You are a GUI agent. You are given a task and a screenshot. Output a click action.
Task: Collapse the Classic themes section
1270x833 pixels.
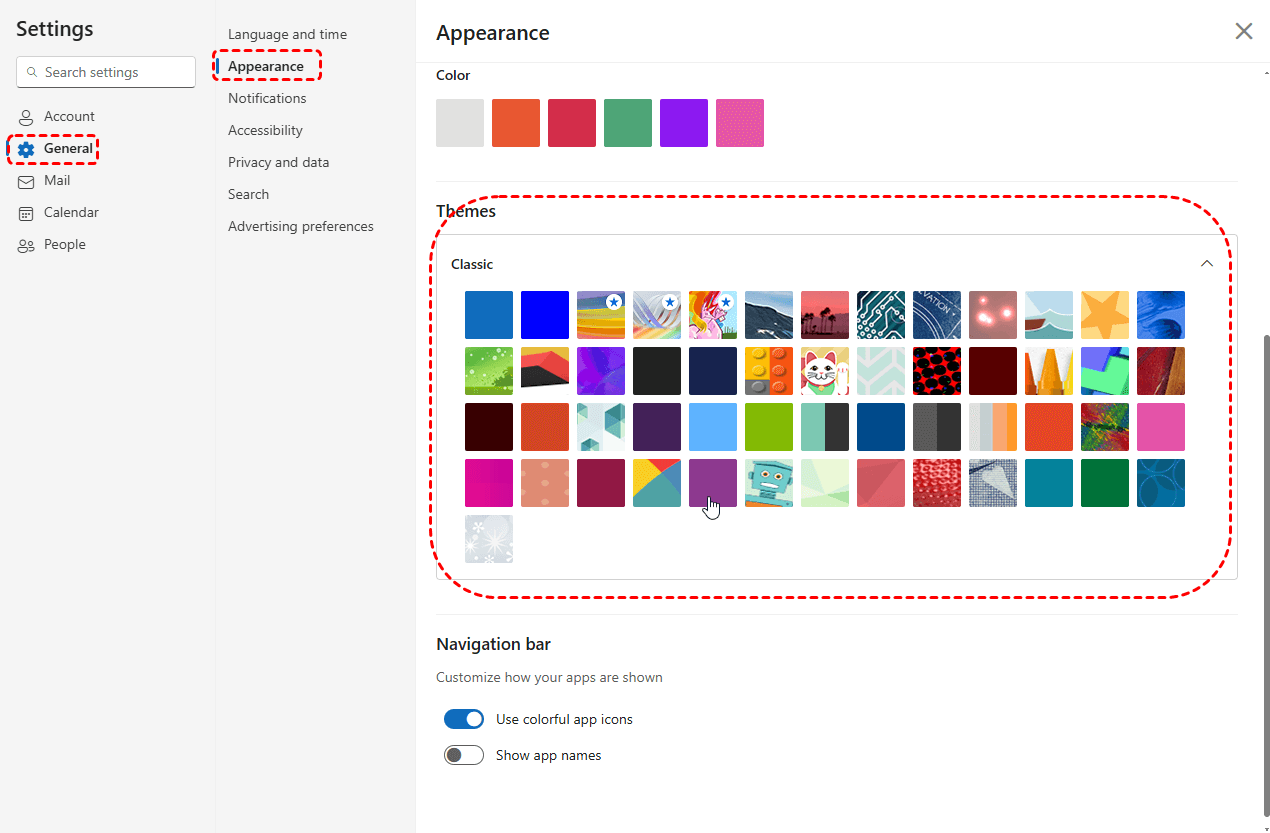(x=1207, y=264)
